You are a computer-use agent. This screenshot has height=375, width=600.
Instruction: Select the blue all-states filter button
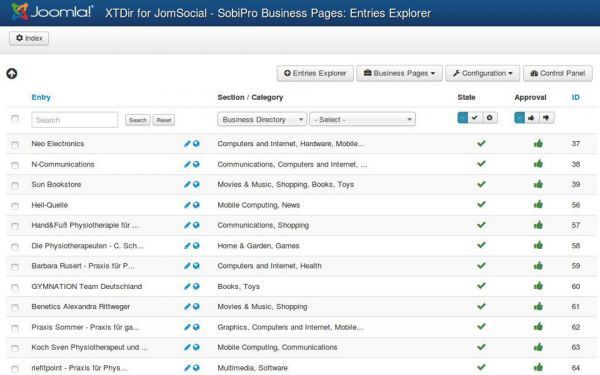pyautogui.click(x=463, y=118)
